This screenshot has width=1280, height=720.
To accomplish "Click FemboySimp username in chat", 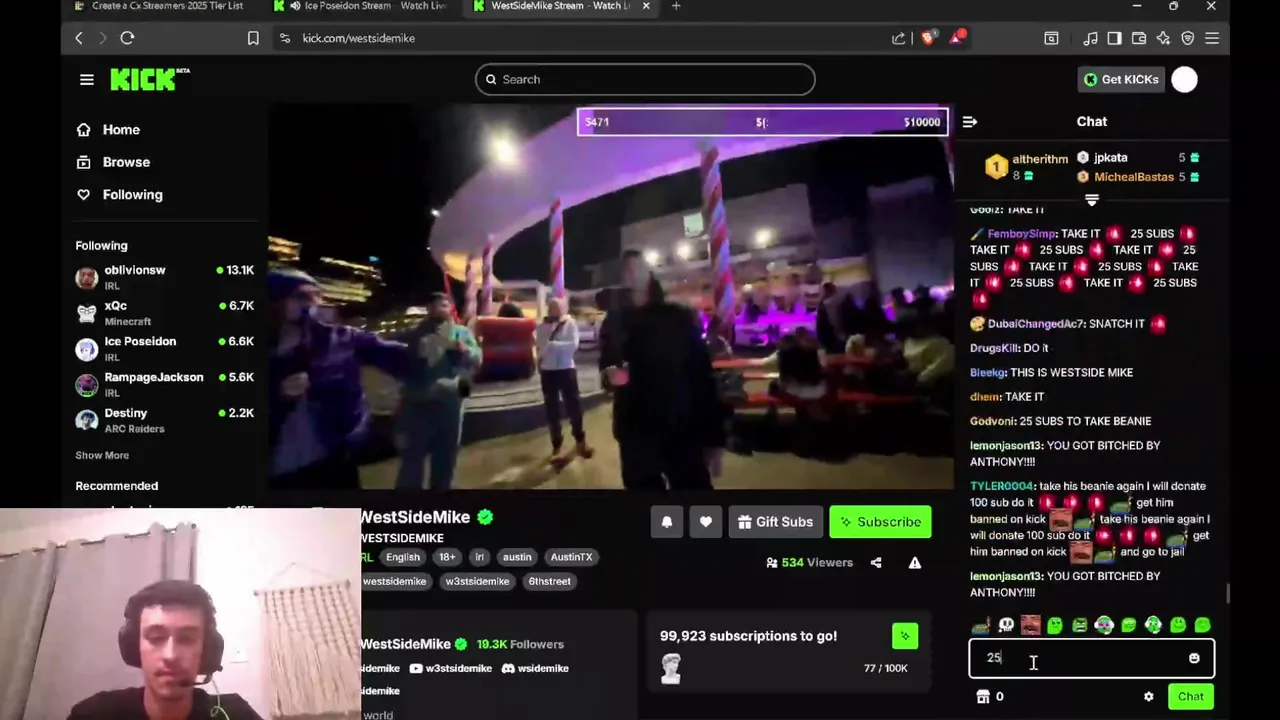I will [1022, 234].
